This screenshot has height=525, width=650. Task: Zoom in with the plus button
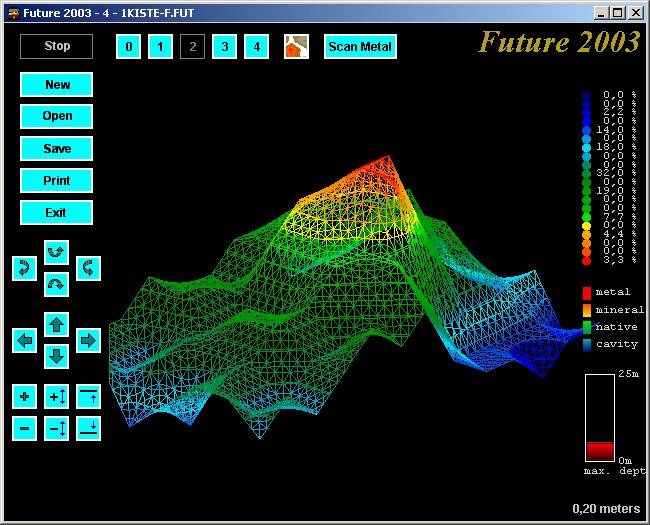point(24,396)
